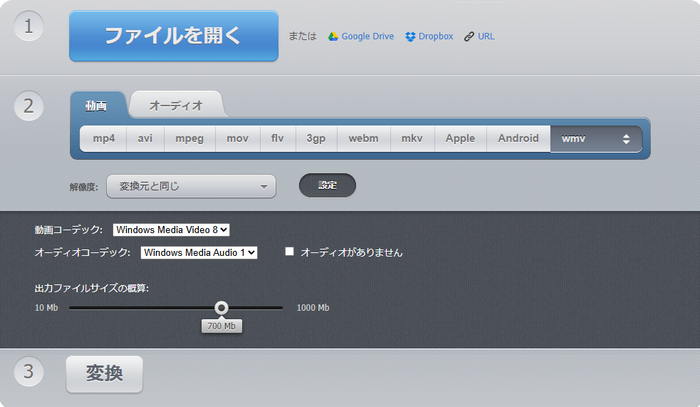Click the '1000 Mb' maximum size label
Viewport: 700px width, 407px height.
[313, 308]
